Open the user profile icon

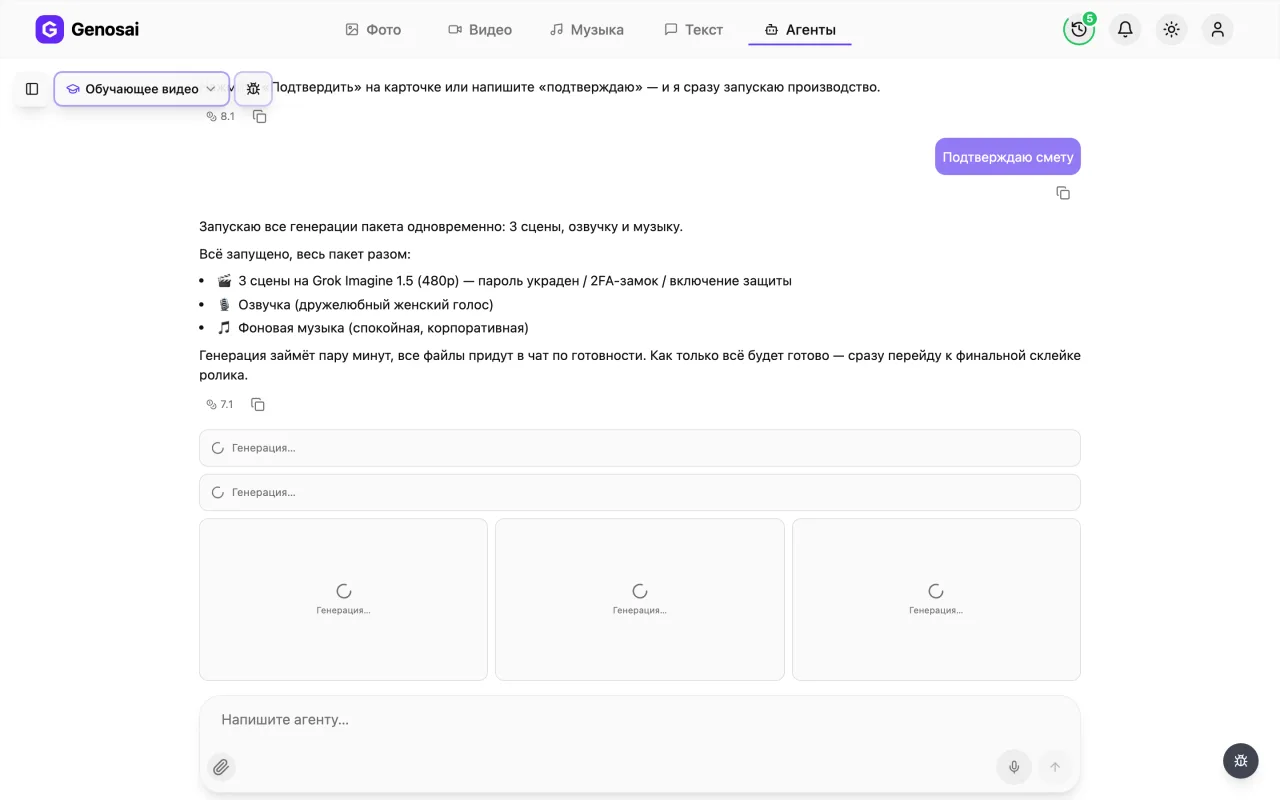coord(1217,29)
